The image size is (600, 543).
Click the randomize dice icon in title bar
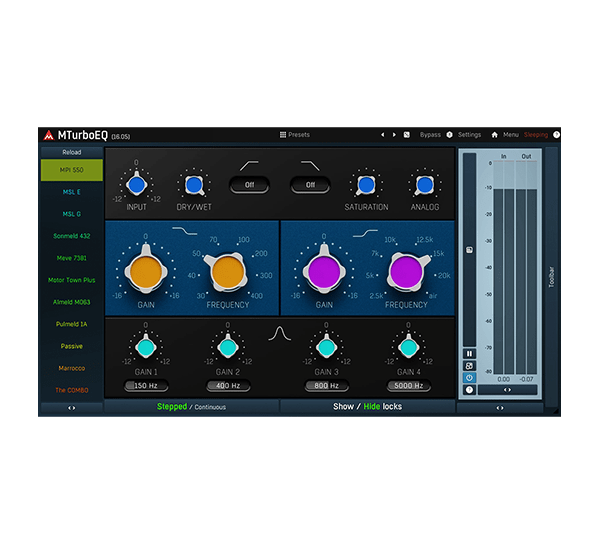click(x=407, y=135)
